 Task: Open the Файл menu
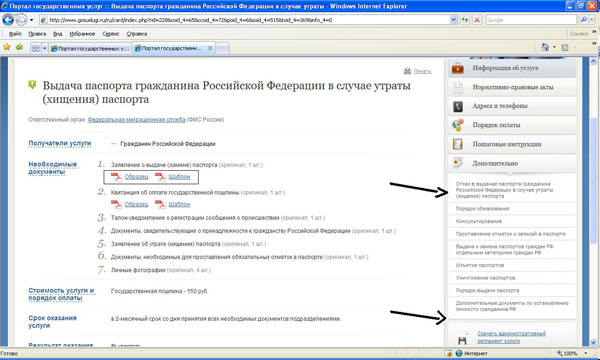click(x=15, y=34)
